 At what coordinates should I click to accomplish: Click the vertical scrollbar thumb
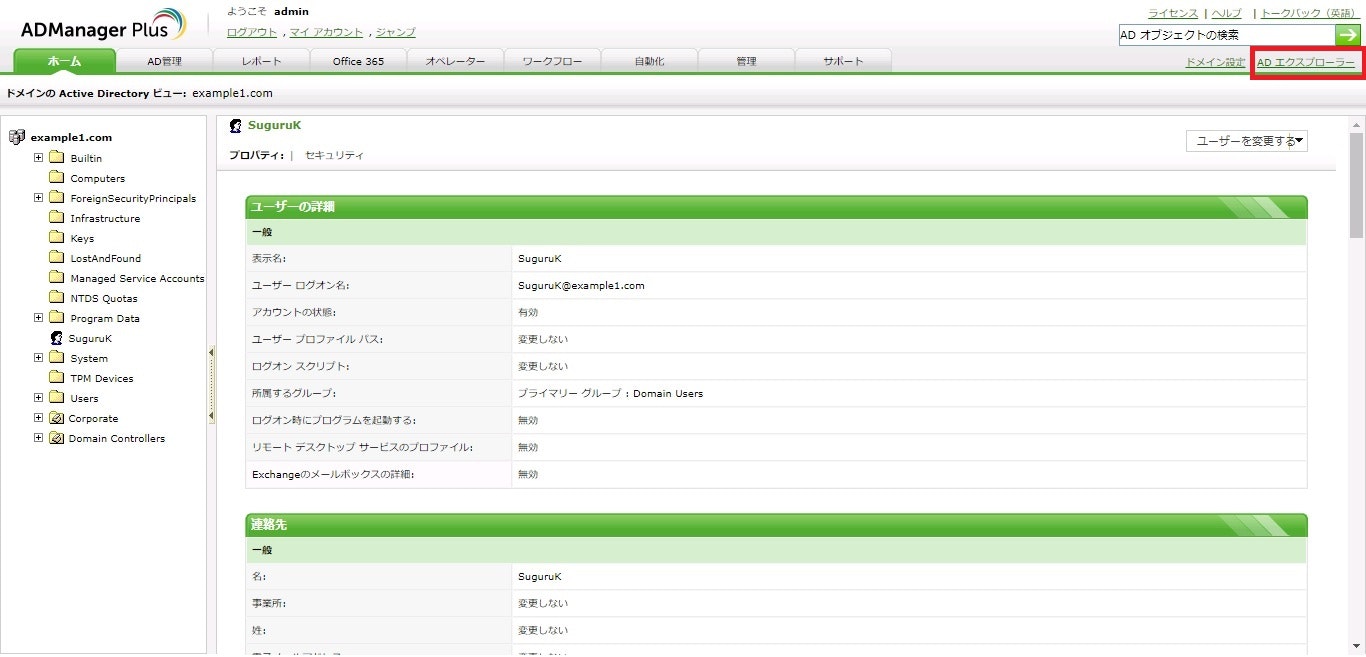1357,185
